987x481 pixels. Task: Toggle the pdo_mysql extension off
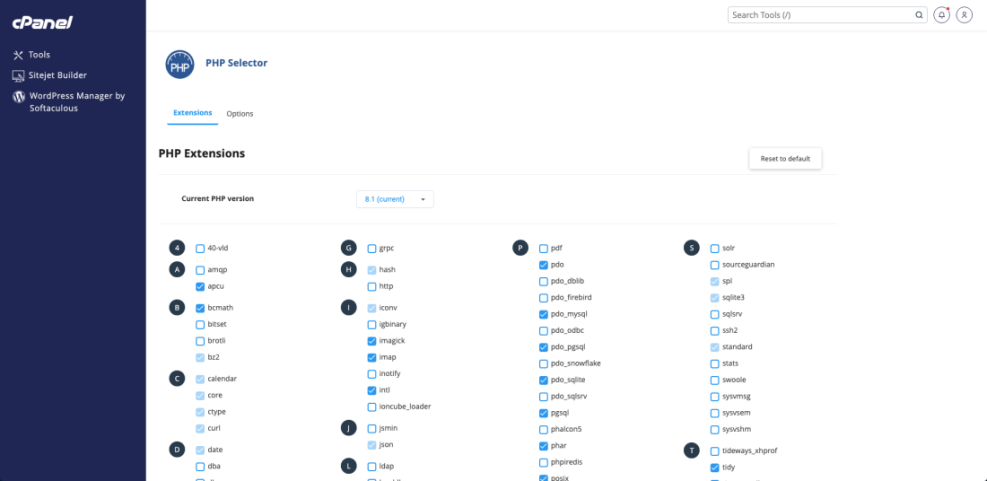click(543, 314)
